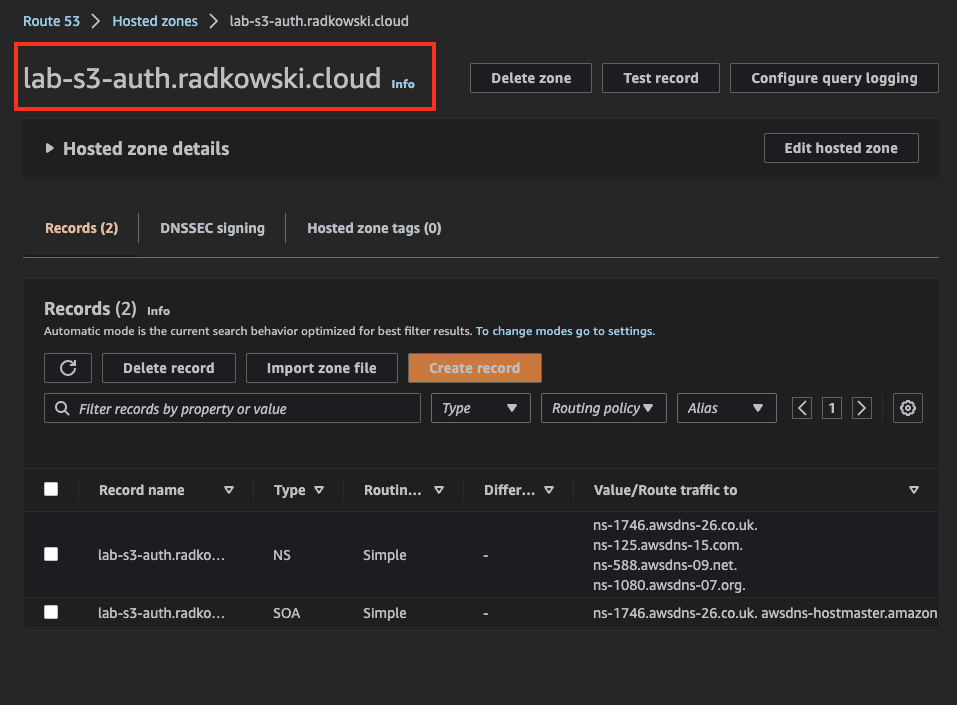Viewport: 957px width, 705px height.
Task: Sort by the Type column header arrow
Action: (x=319, y=490)
